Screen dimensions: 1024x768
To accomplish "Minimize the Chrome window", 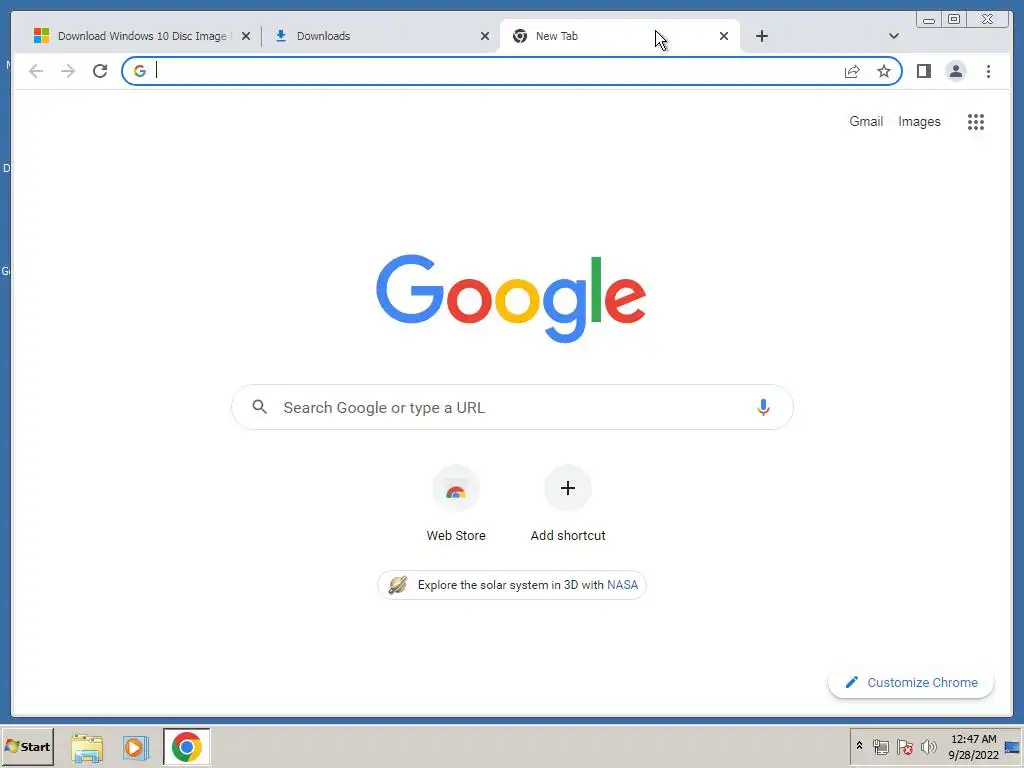I will (929, 20).
